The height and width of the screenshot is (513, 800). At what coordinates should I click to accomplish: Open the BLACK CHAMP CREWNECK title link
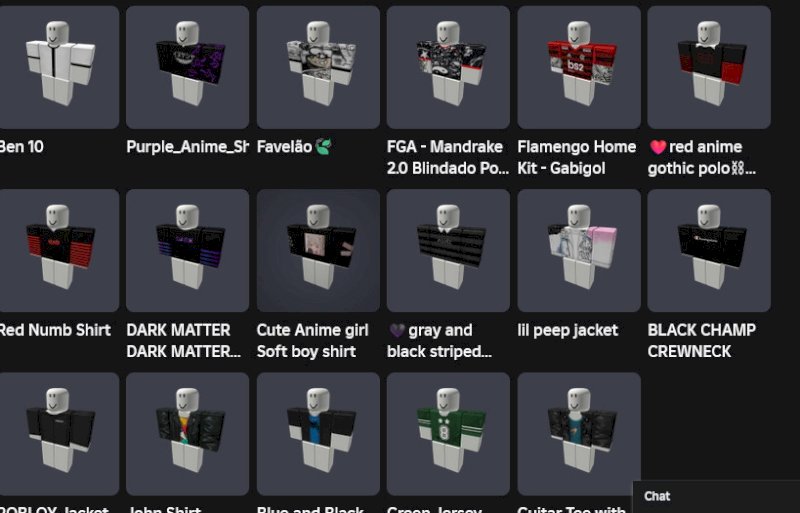tap(702, 340)
